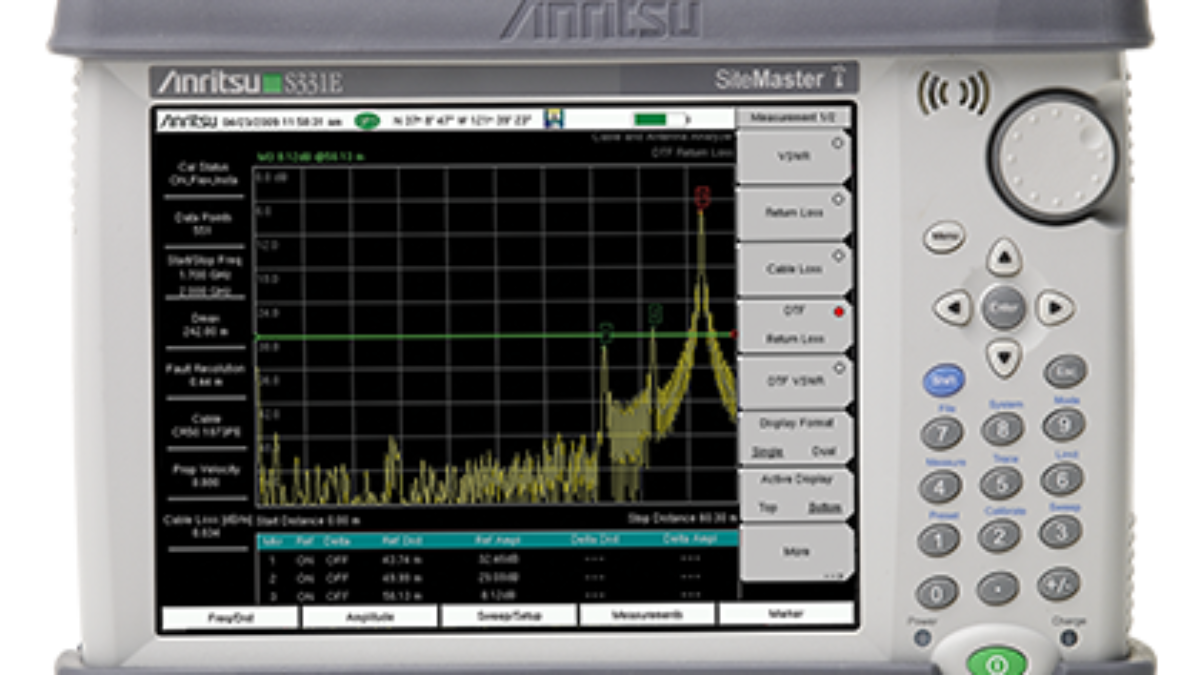Tap the 6 key labeled Limit
Screen dimensions: 1200x675
tap(1061, 479)
